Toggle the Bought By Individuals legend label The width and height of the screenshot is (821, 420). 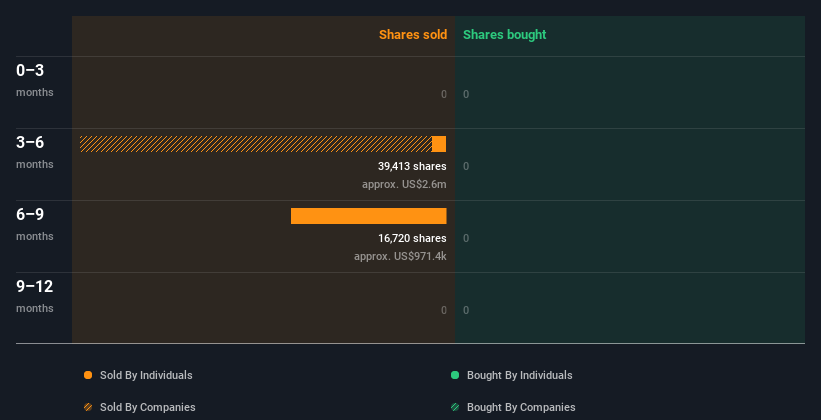tap(519, 375)
